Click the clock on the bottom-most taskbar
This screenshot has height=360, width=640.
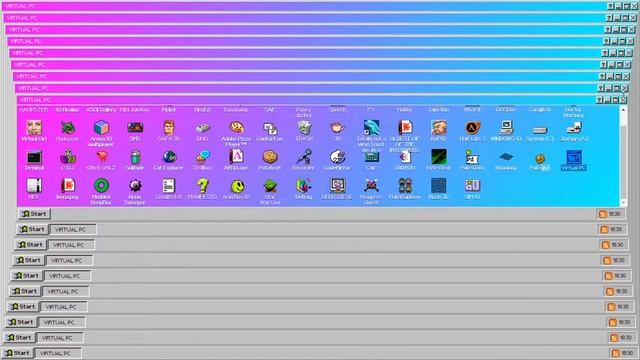(x=627, y=353)
